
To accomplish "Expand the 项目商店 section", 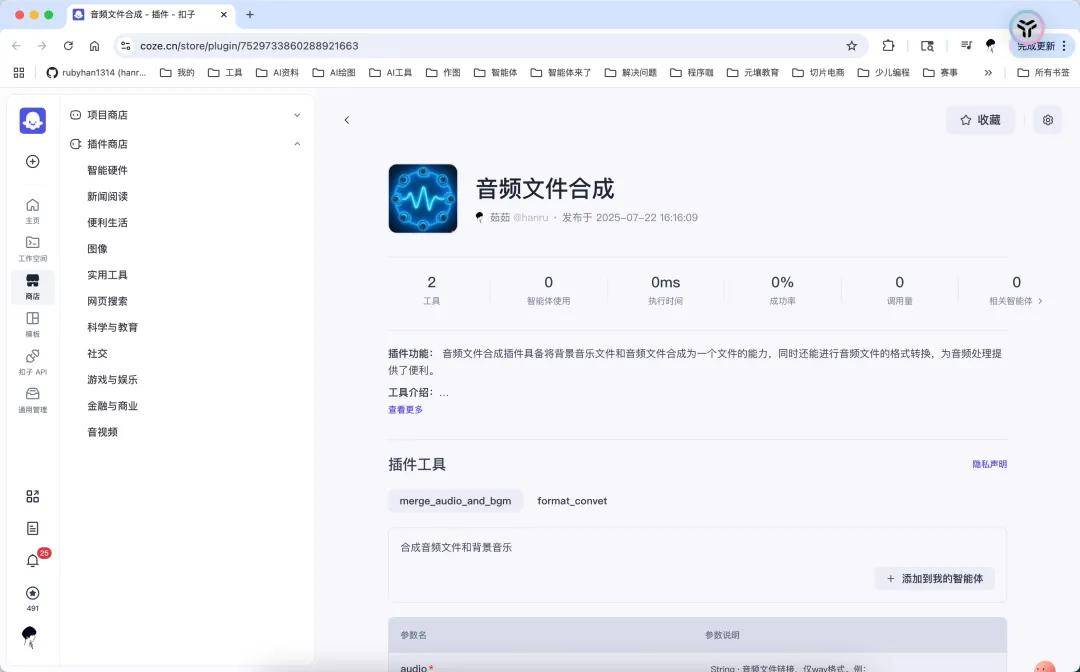I will tap(297, 115).
